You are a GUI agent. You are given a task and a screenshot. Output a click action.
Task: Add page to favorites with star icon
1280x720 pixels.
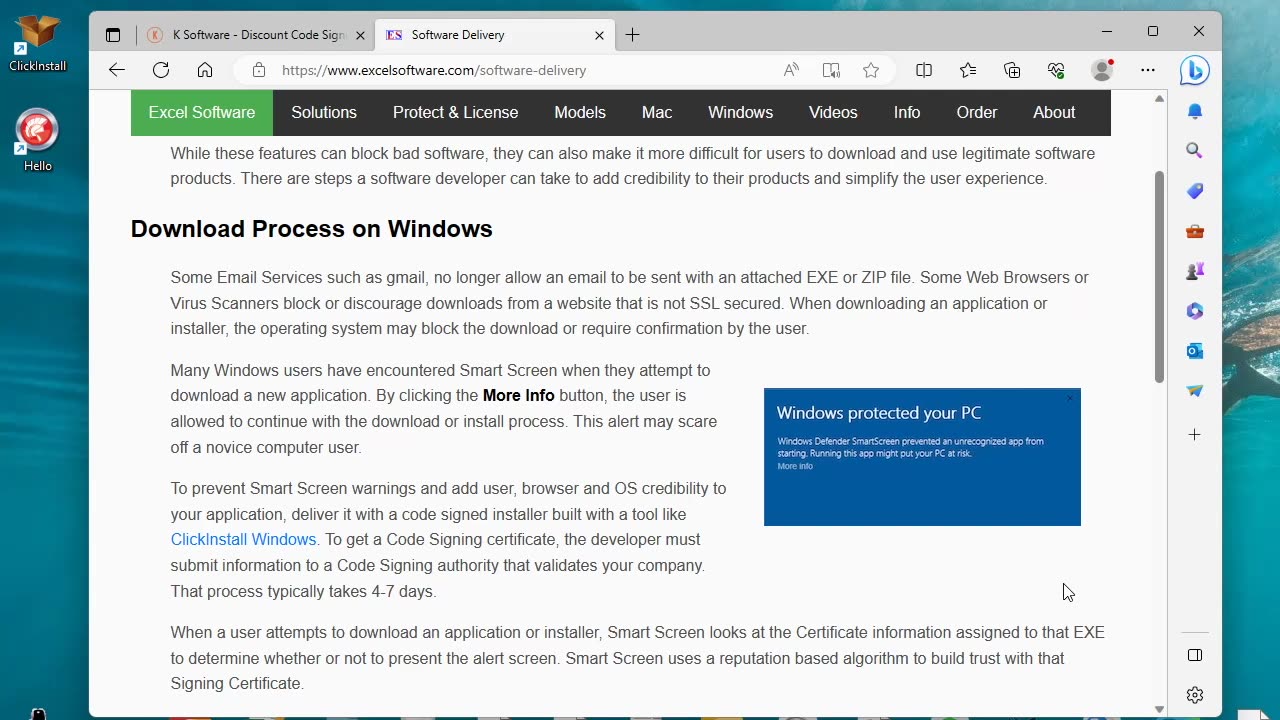point(871,70)
